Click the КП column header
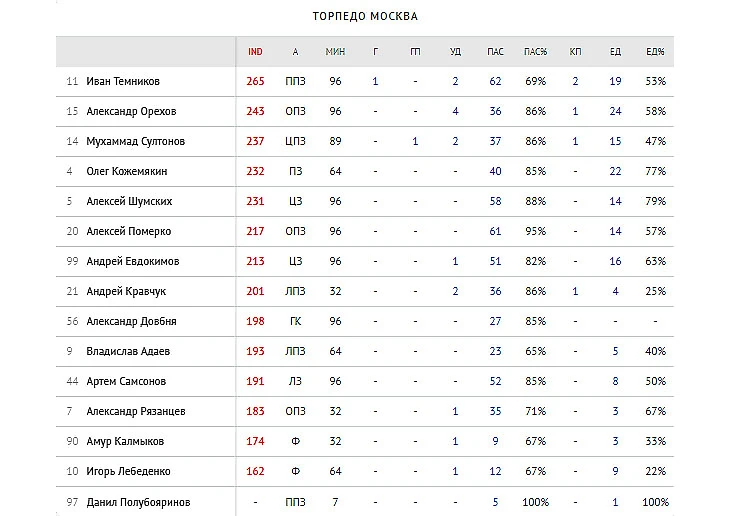This screenshot has height=516, width=730. [x=575, y=52]
